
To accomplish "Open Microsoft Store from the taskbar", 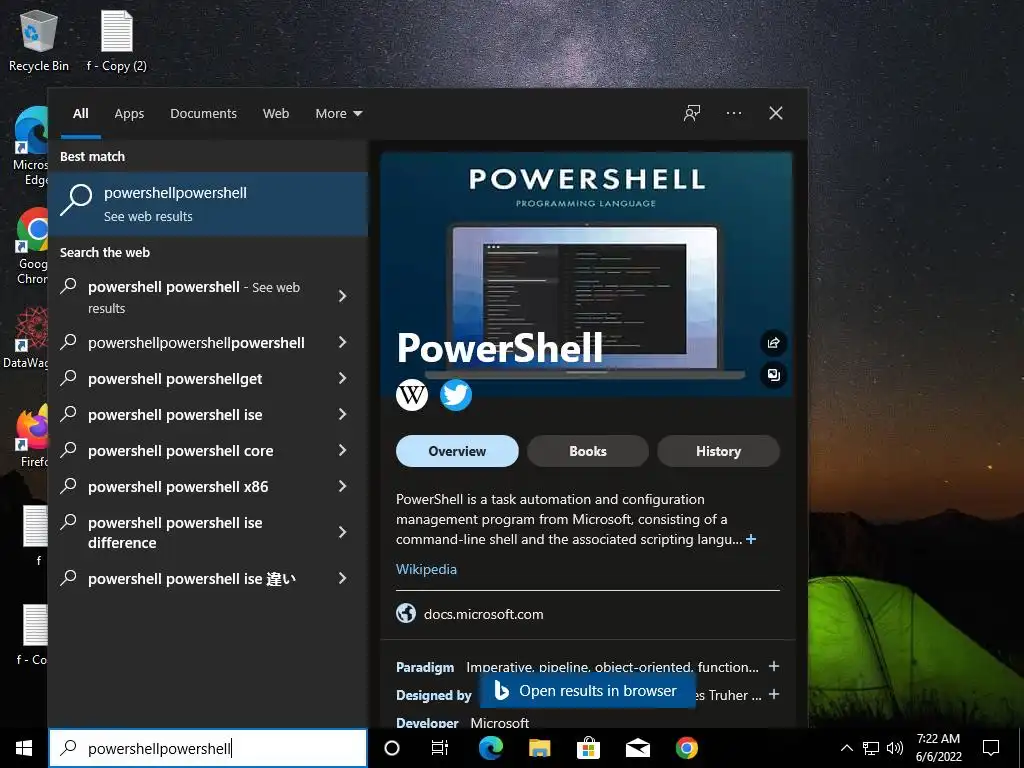I will 588,748.
